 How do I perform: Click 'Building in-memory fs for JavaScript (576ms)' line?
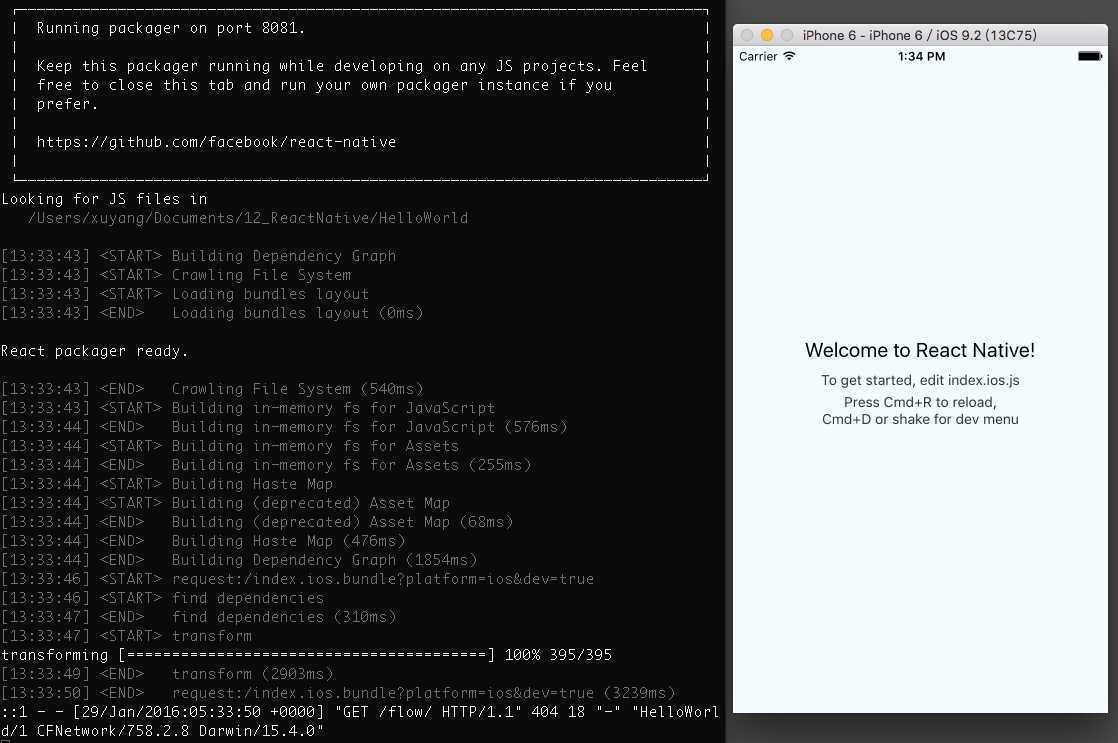click(x=284, y=427)
